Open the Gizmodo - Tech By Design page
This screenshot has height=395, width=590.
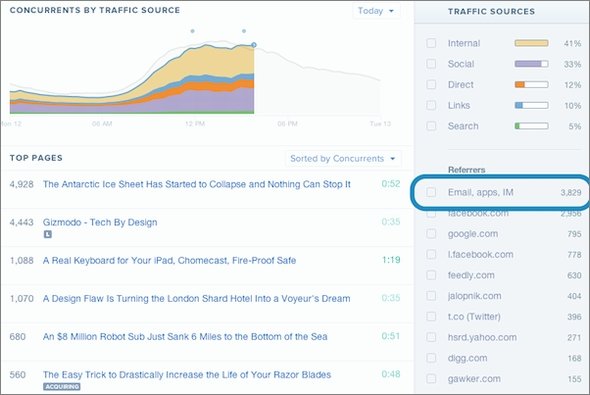tap(100, 222)
